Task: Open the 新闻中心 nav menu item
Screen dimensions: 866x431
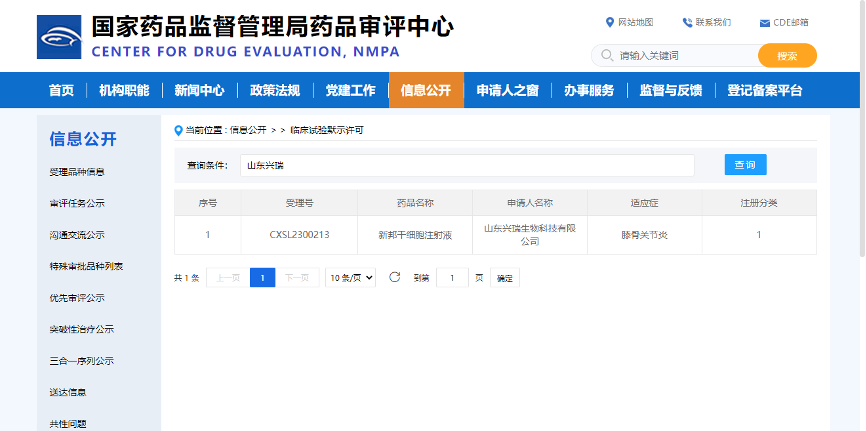Action: click(199, 90)
